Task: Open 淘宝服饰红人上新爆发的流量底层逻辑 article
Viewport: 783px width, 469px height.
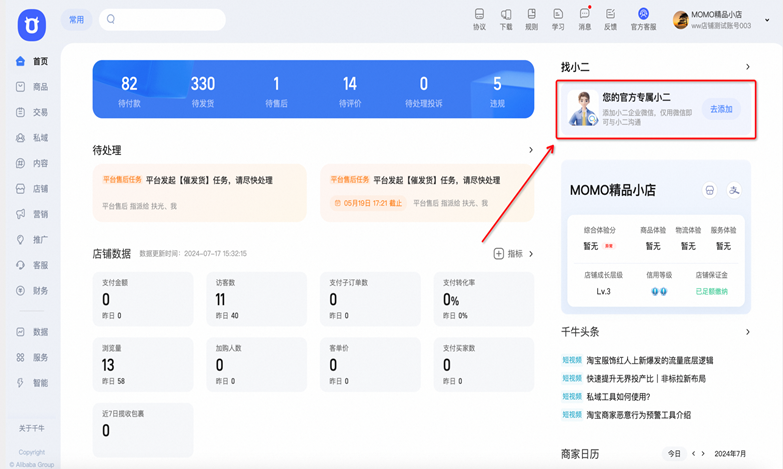Action: coord(650,360)
